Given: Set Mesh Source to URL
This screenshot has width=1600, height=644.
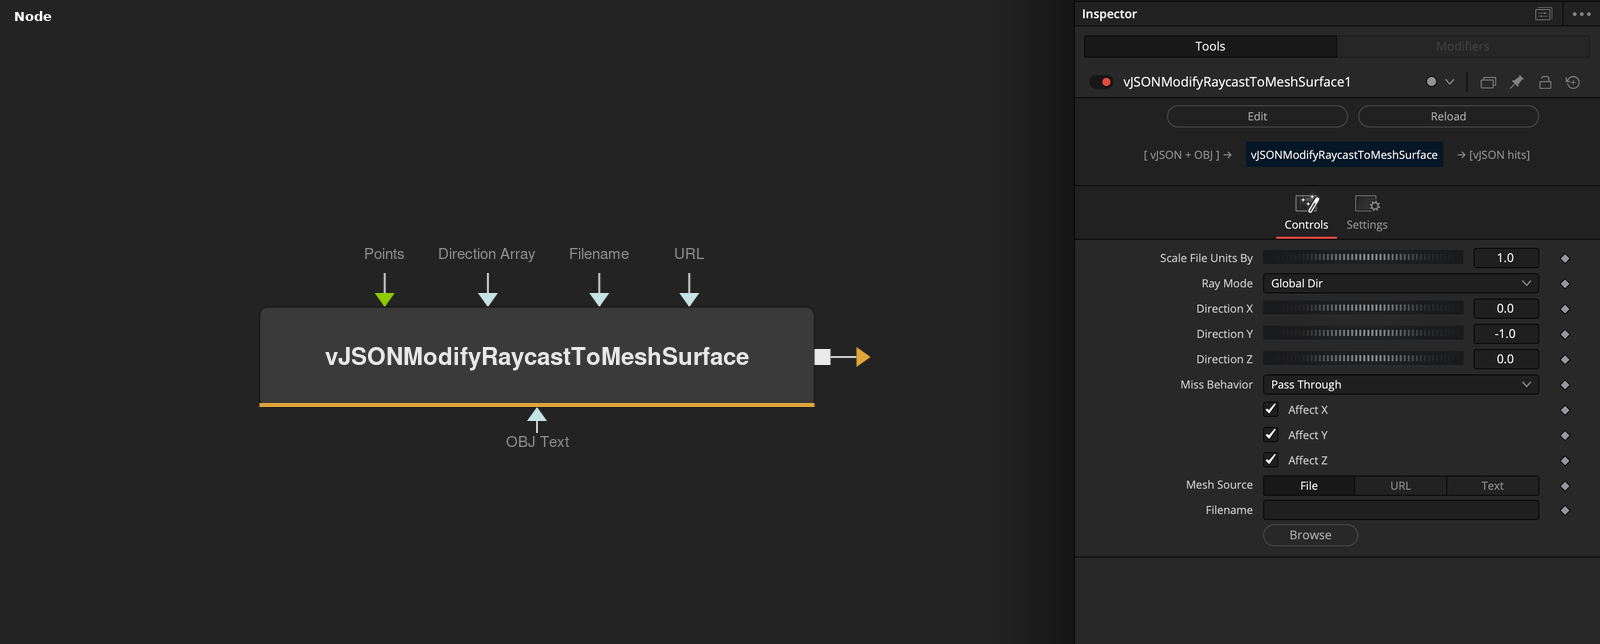Looking at the screenshot, I should (x=1401, y=486).
